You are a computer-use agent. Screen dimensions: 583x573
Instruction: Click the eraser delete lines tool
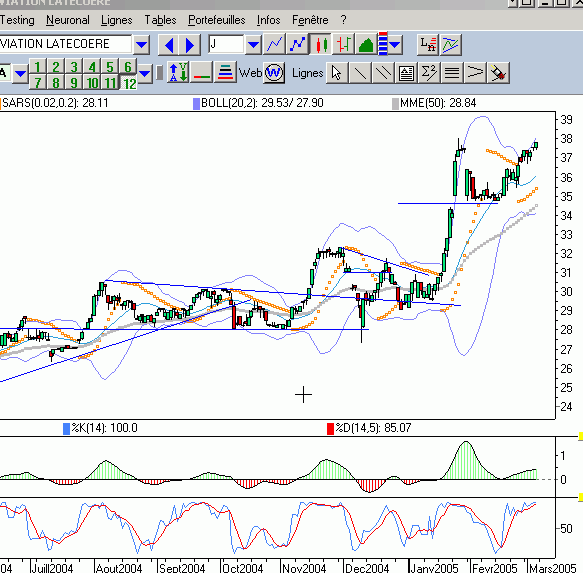(498, 73)
